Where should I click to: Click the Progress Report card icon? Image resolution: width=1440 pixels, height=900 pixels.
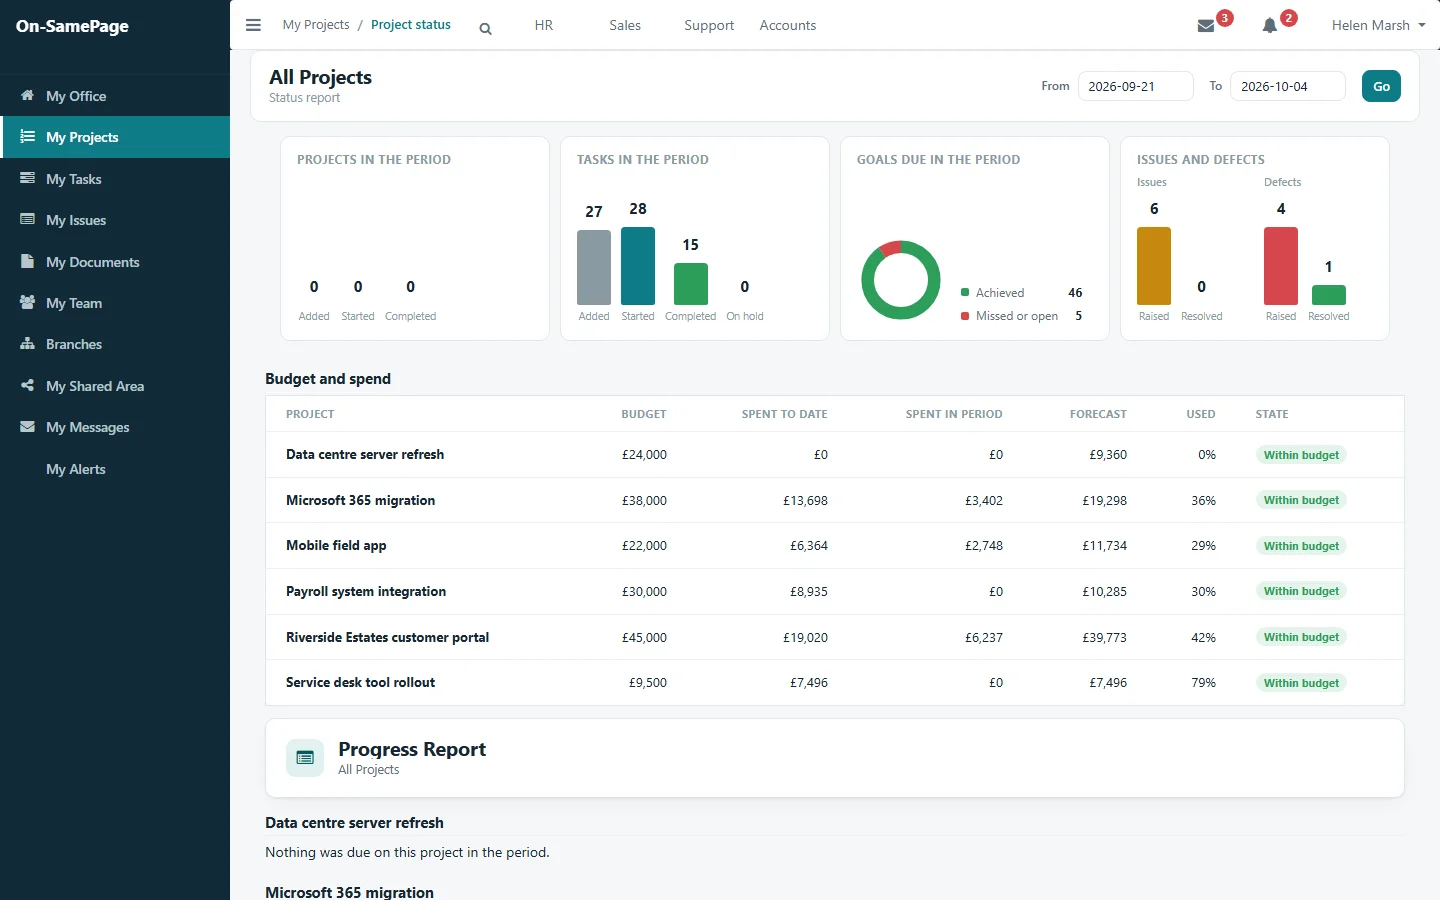[305, 758]
